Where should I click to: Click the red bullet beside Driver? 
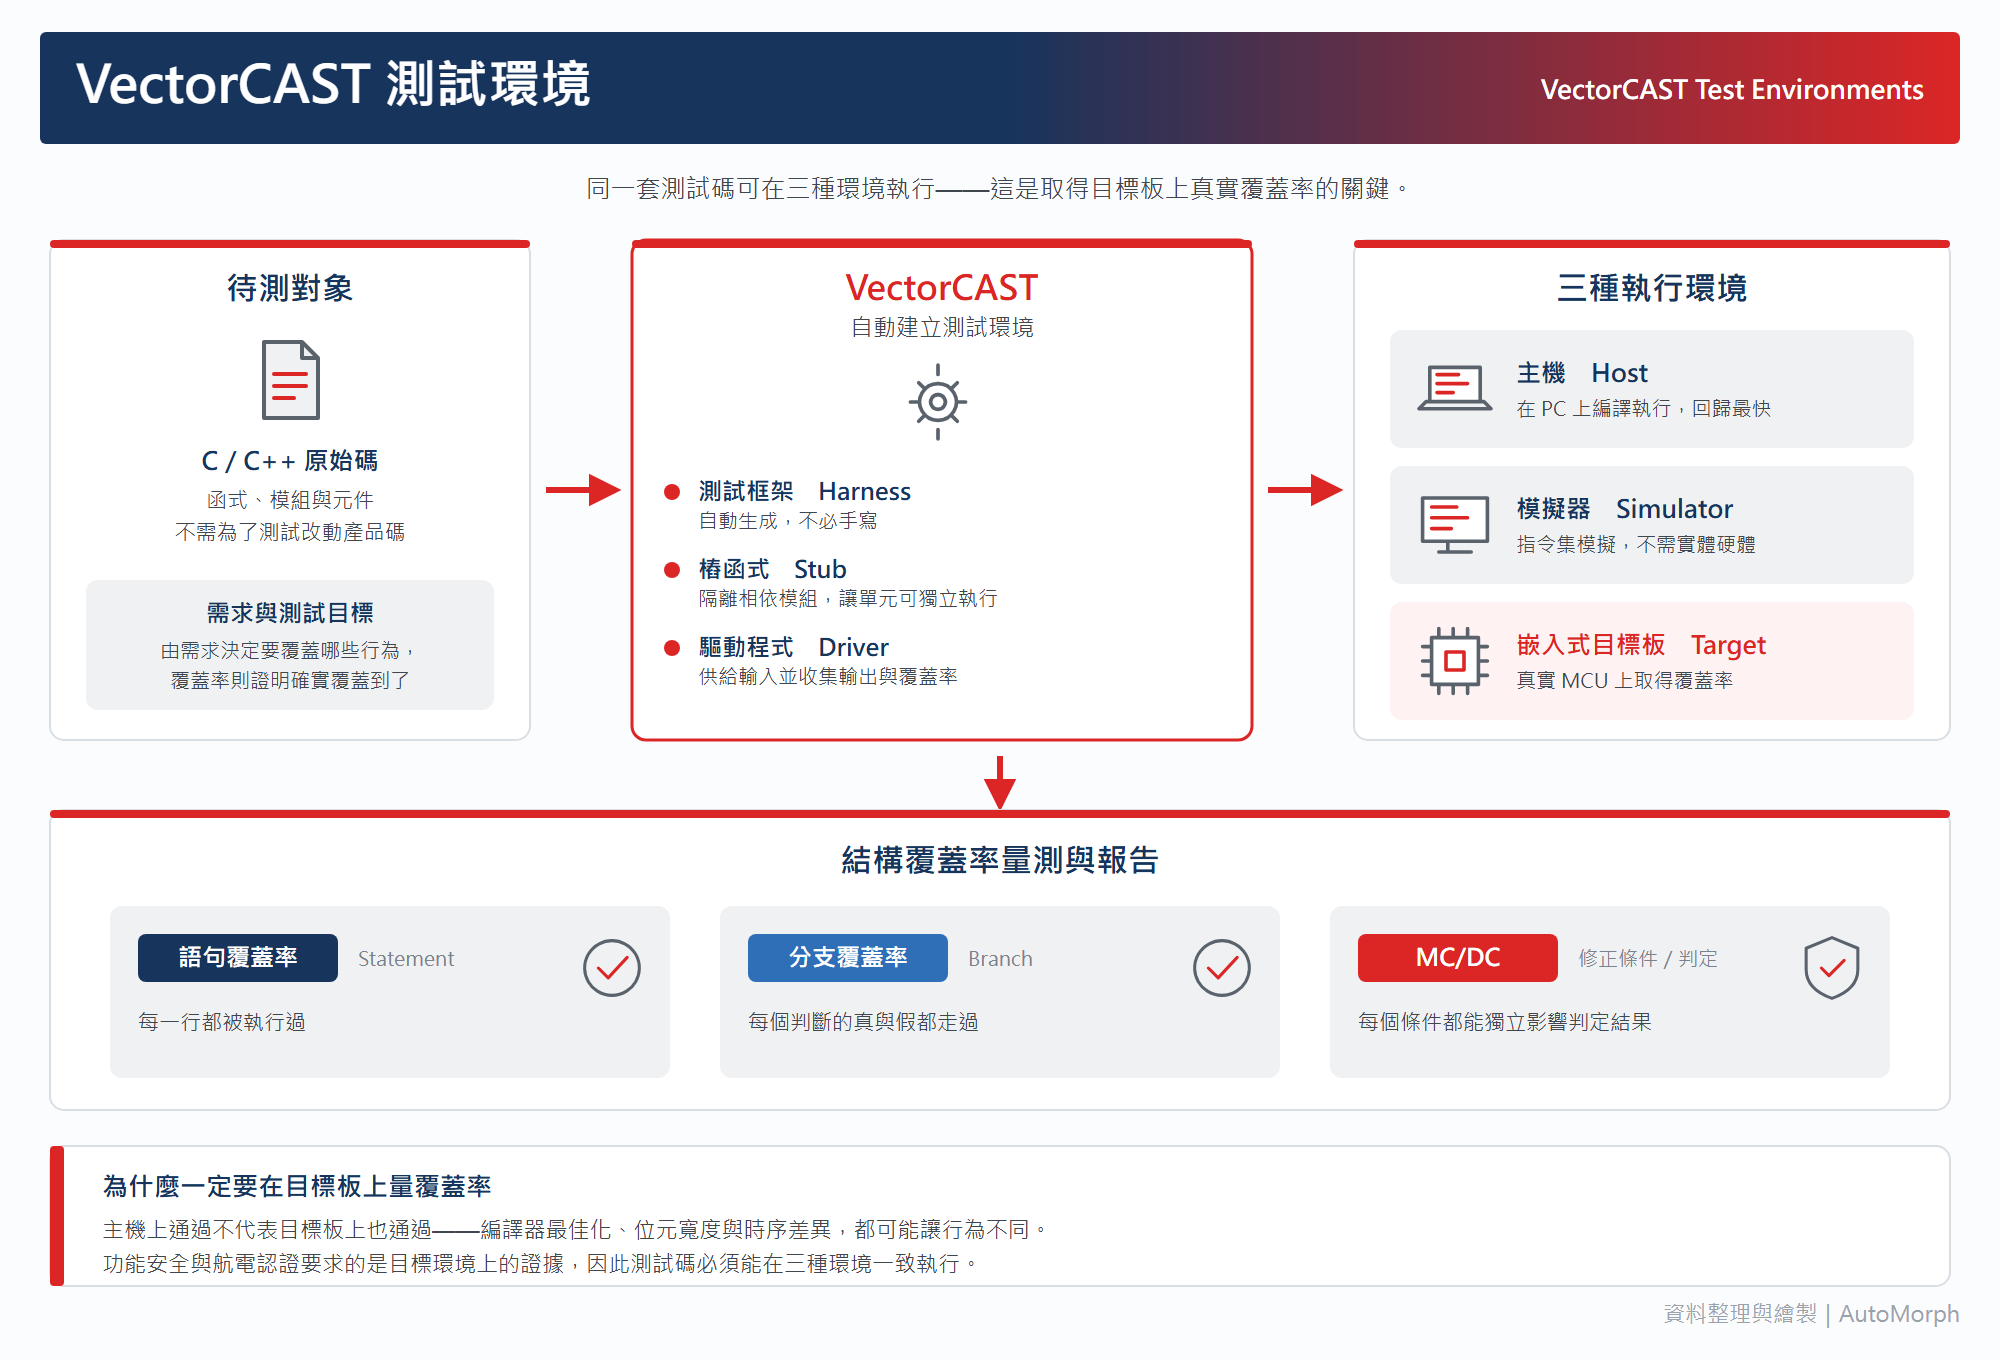[672, 648]
